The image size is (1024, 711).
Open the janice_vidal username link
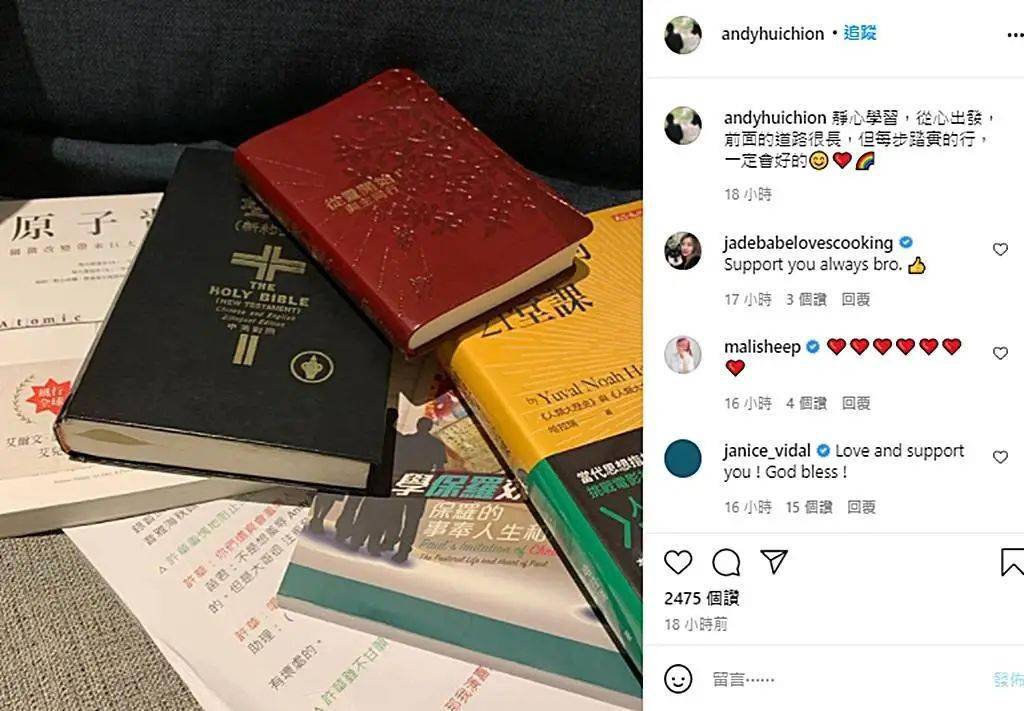767,450
